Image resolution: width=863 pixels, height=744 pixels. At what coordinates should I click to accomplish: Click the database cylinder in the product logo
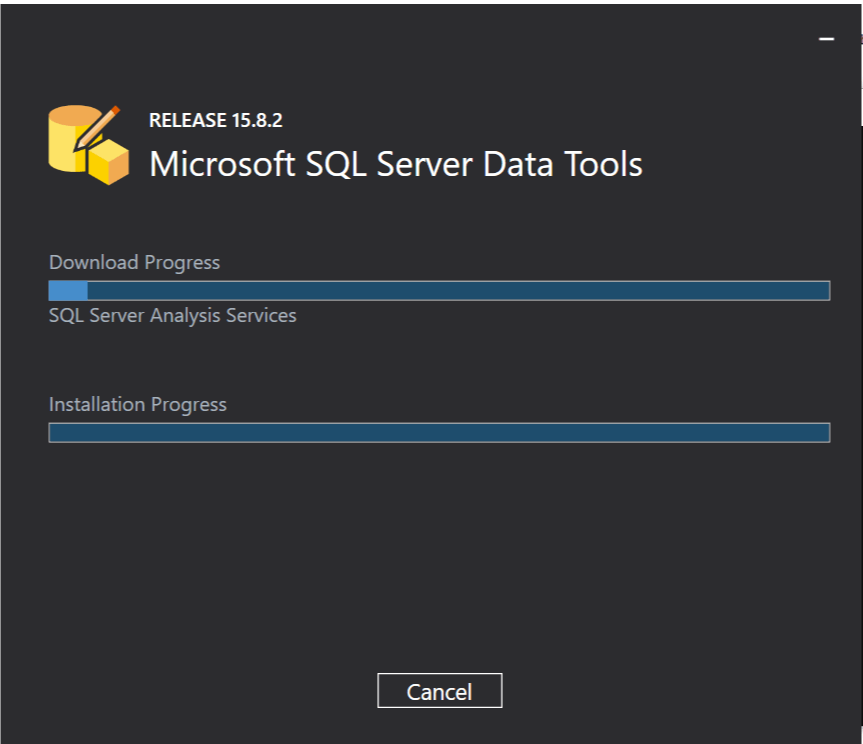[x=68, y=140]
